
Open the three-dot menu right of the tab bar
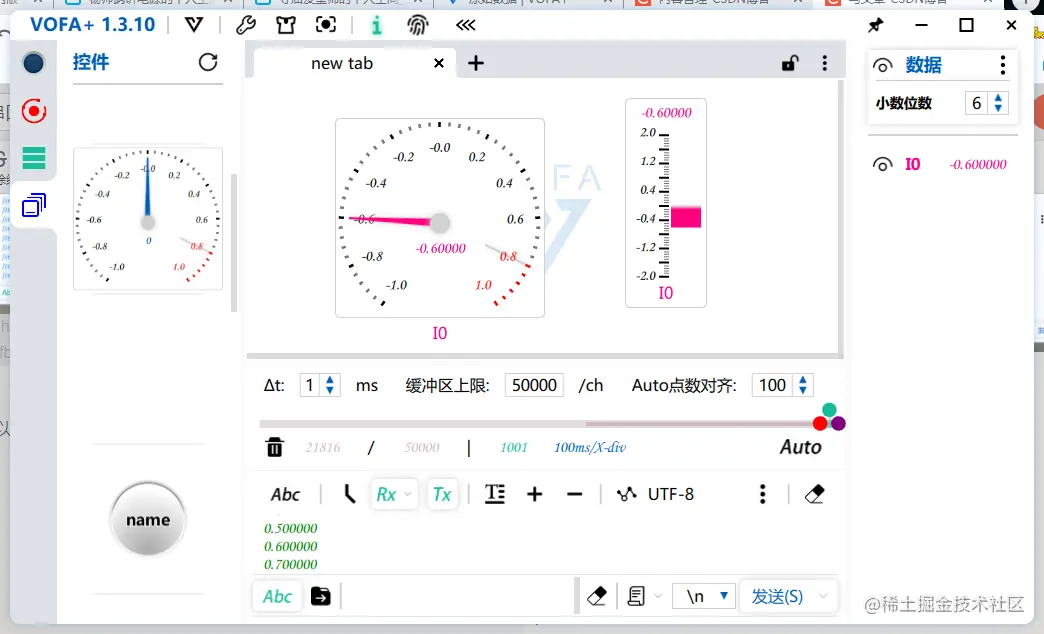(825, 63)
